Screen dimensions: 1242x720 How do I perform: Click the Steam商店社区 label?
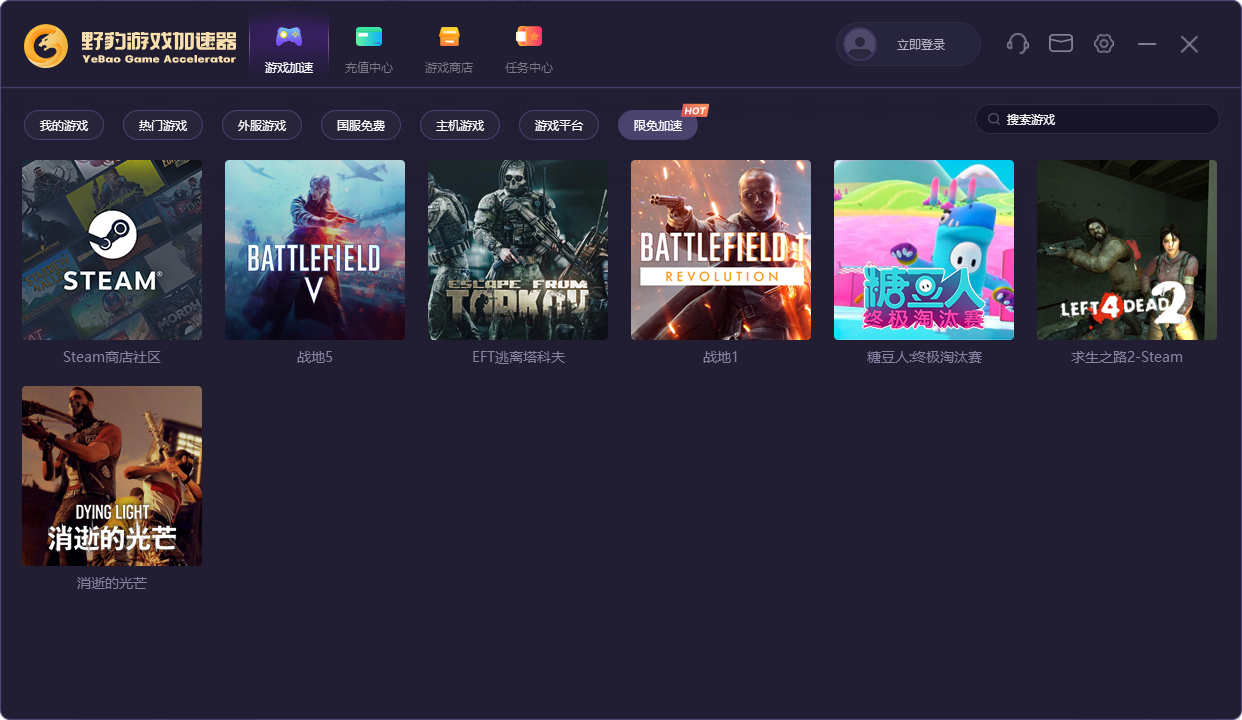112,357
